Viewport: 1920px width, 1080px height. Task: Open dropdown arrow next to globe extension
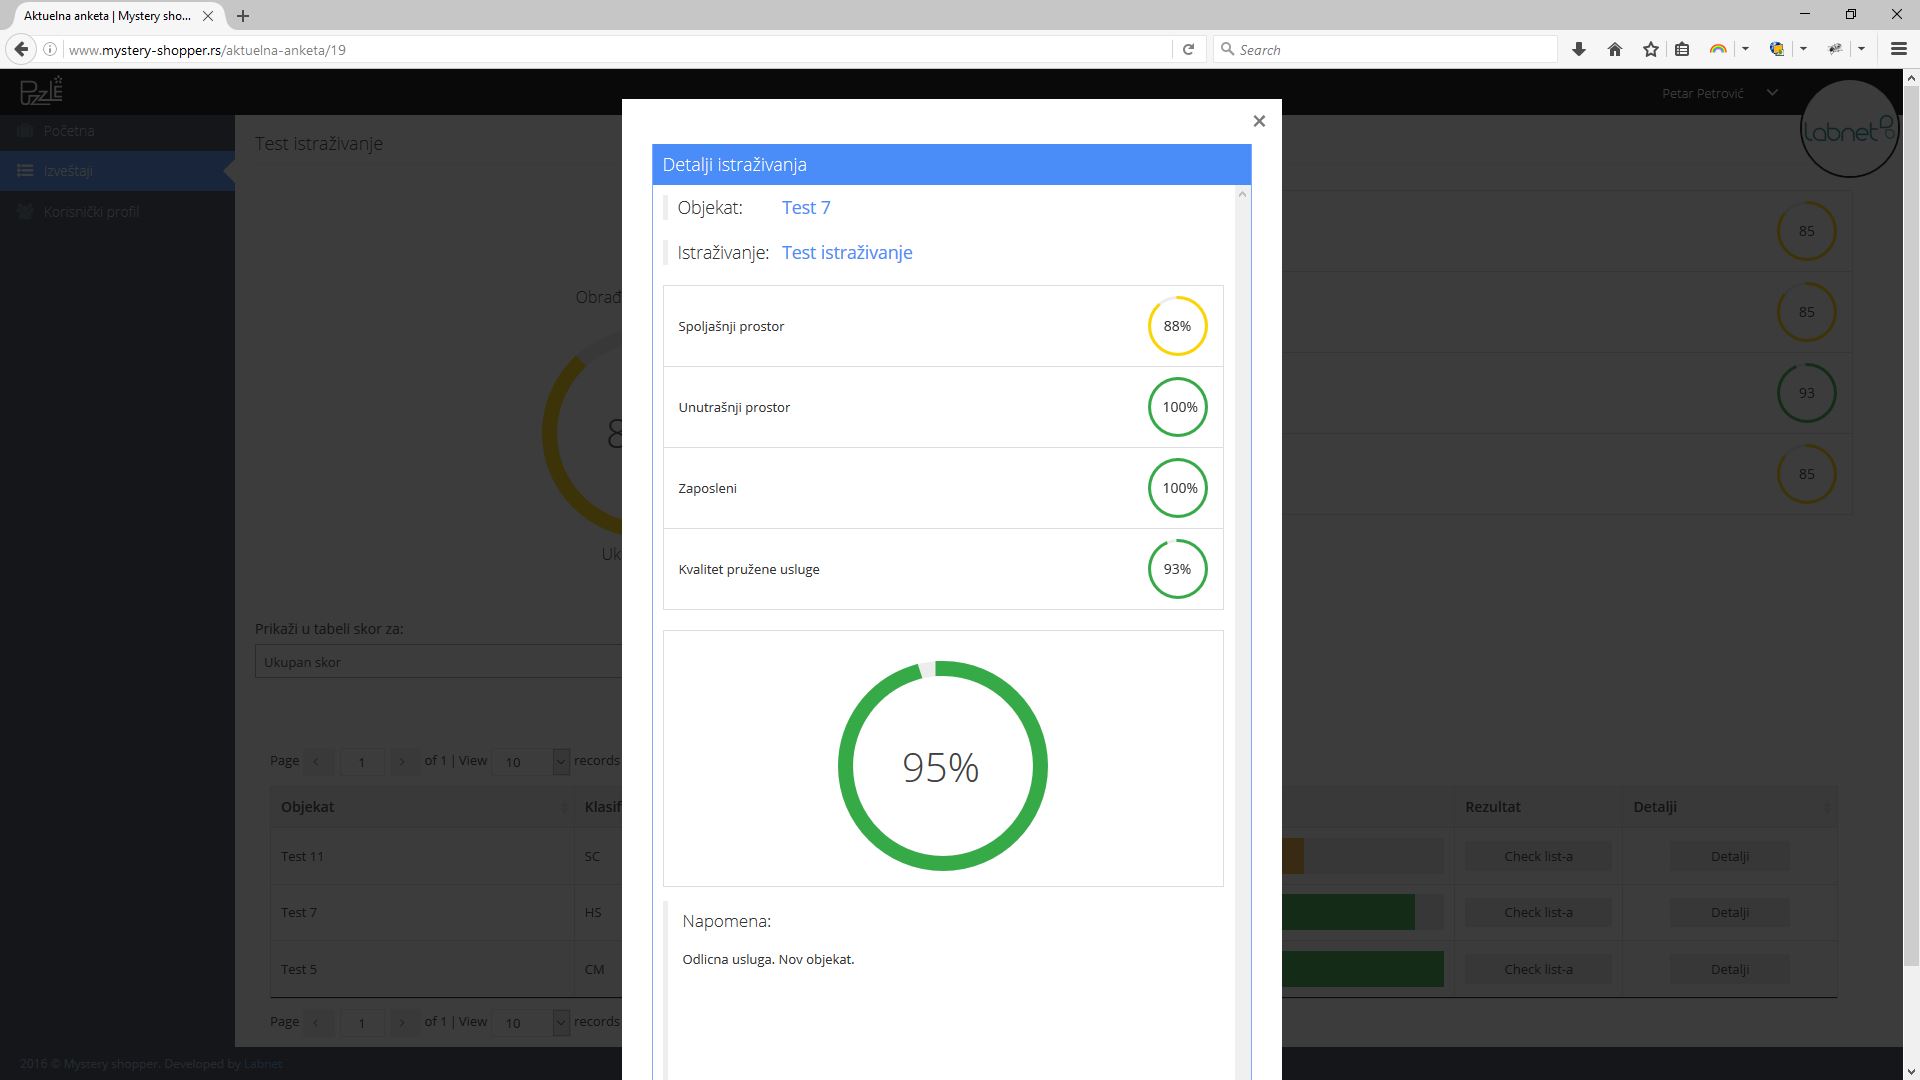coord(1803,49)
